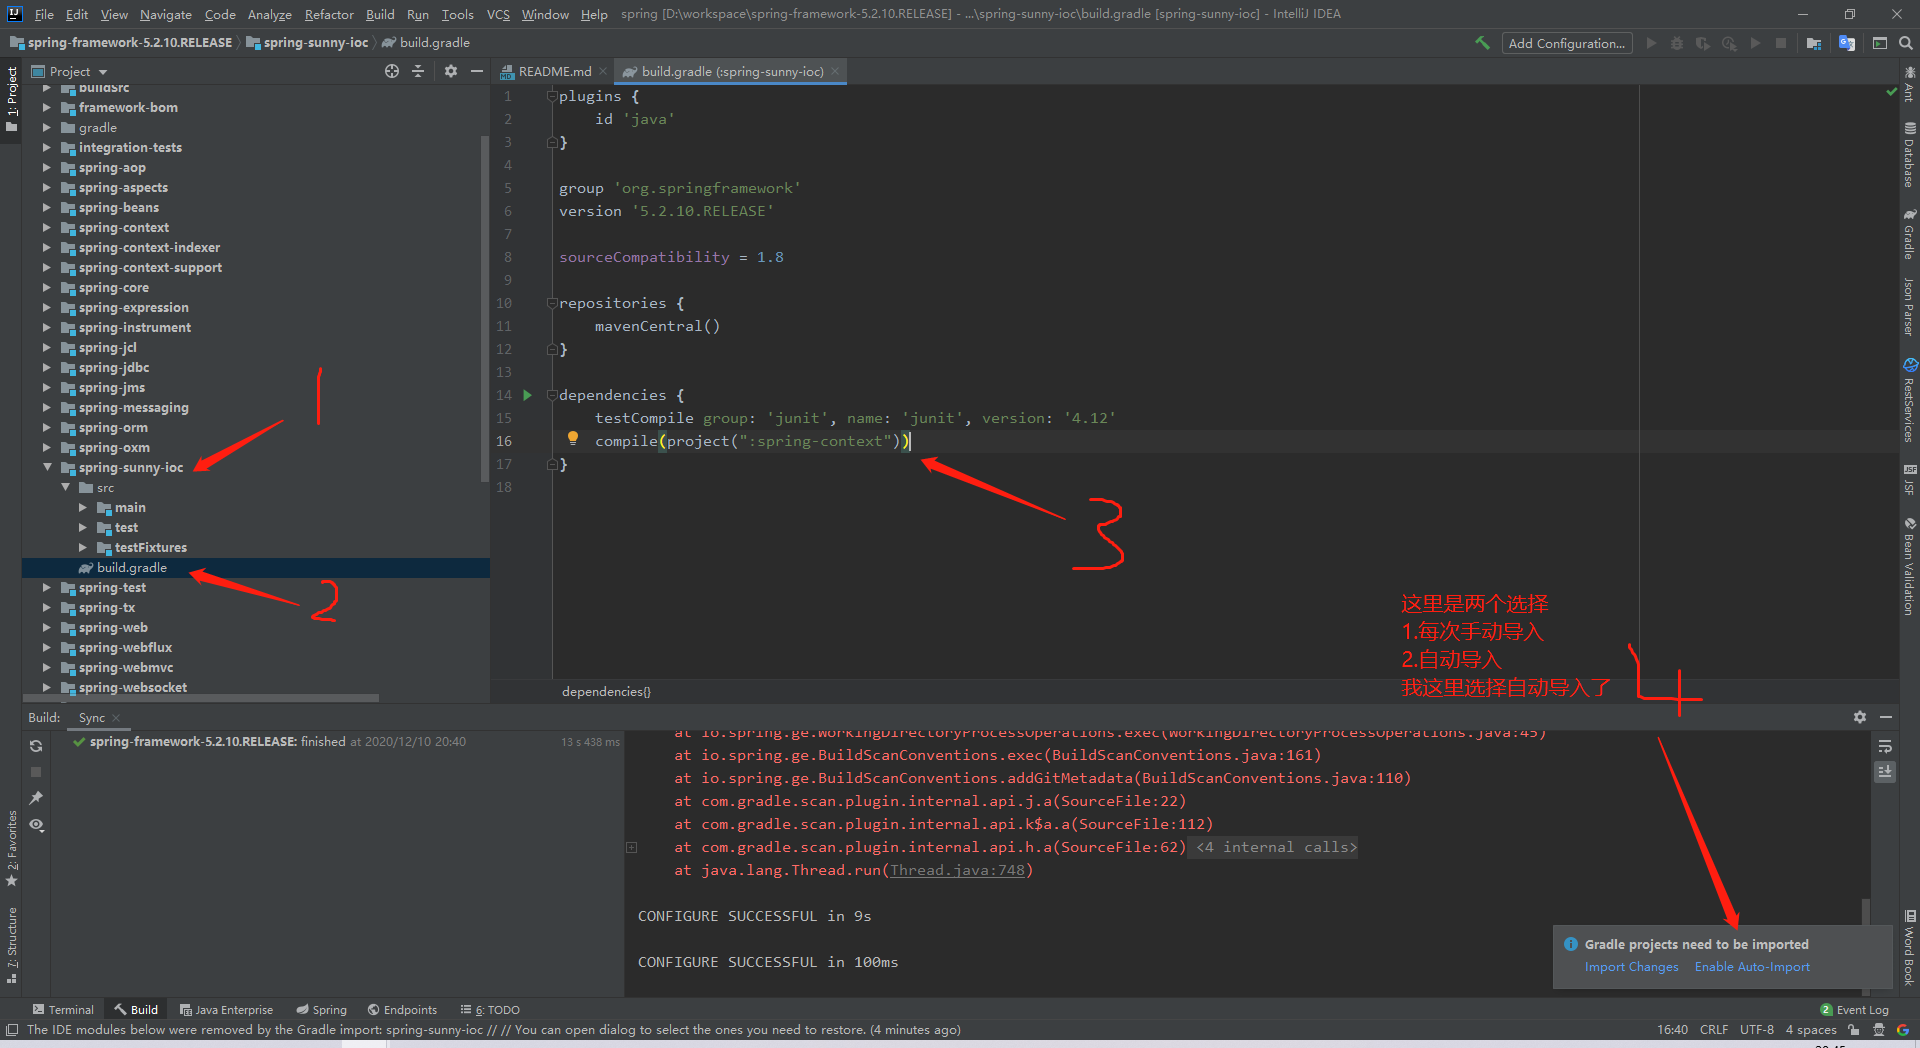Viewport: 1920px width, 1048px height.
Task: Open the VCS menu
Action: (497, 14)
